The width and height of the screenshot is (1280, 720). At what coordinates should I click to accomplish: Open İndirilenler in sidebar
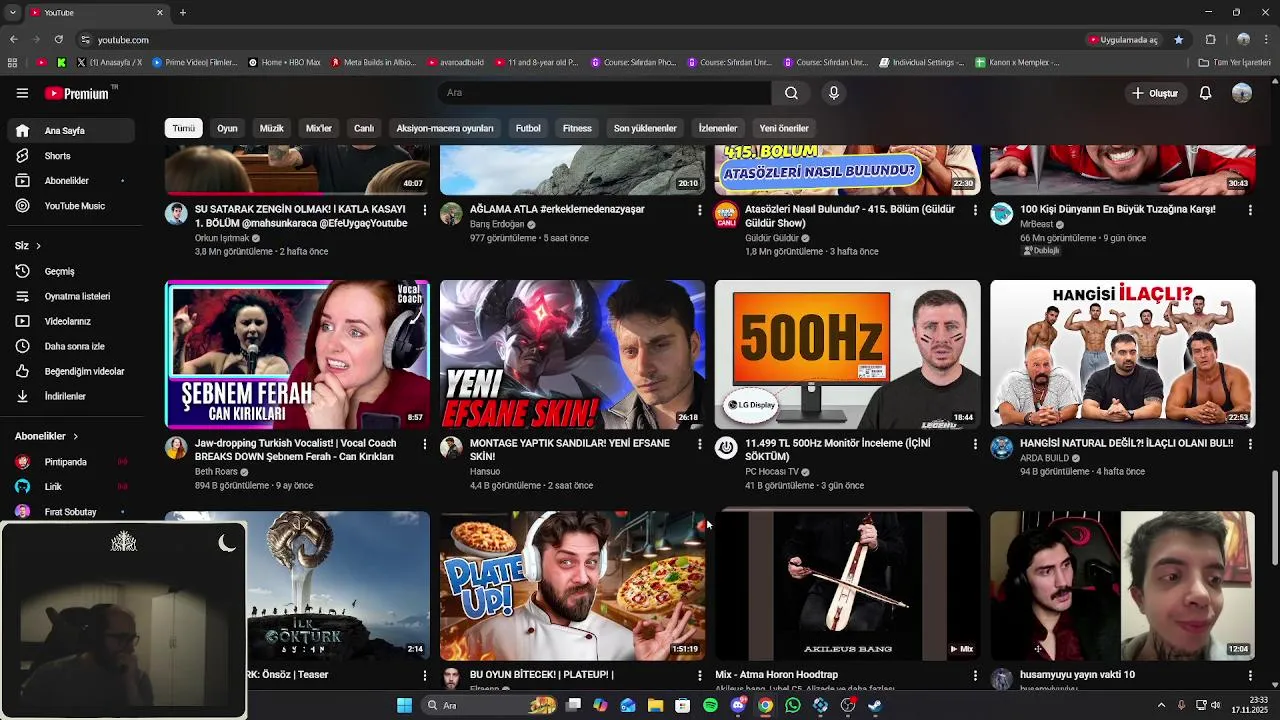[x=70, y=396]
